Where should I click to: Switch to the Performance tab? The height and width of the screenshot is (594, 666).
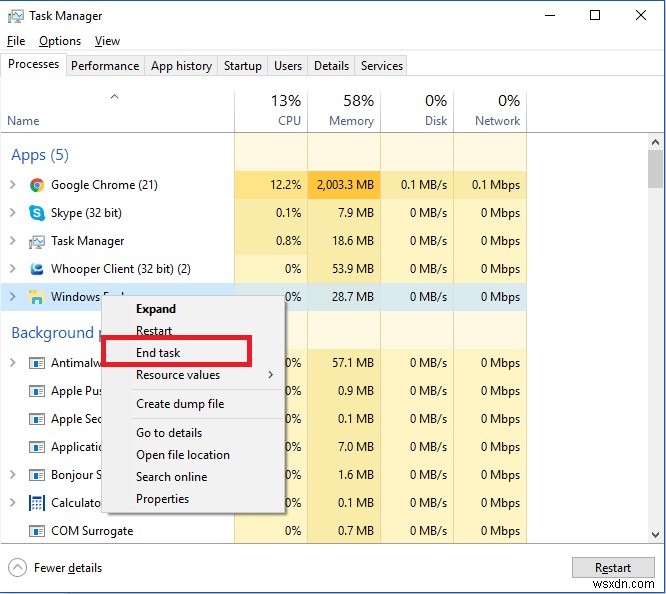pyautogui.click(x=105, y=66)
